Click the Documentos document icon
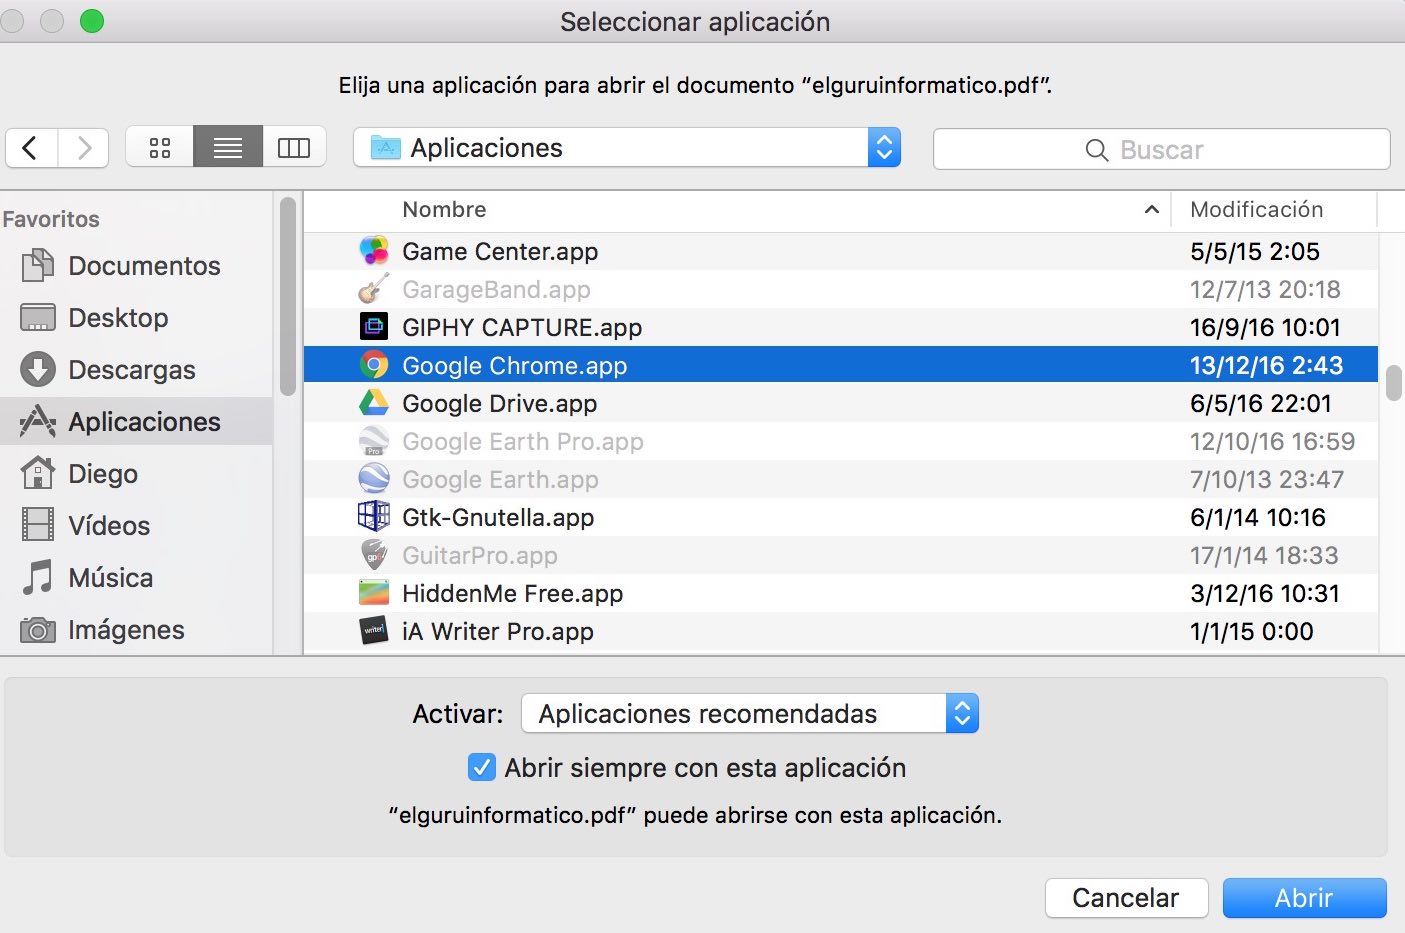The height and width of the screenshot is (933, 1405). point(38,265)
